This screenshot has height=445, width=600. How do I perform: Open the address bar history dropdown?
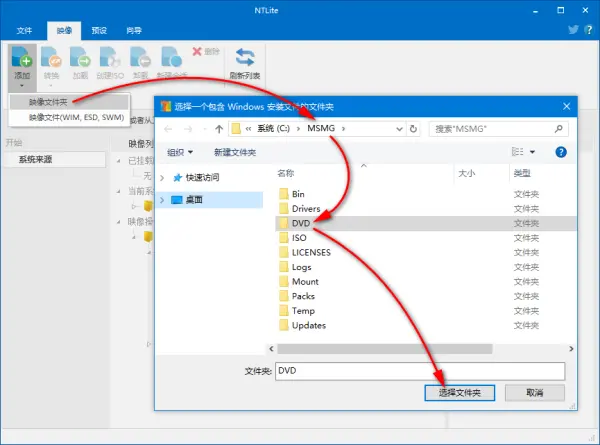pyautogui.click(x=399, y=129)
